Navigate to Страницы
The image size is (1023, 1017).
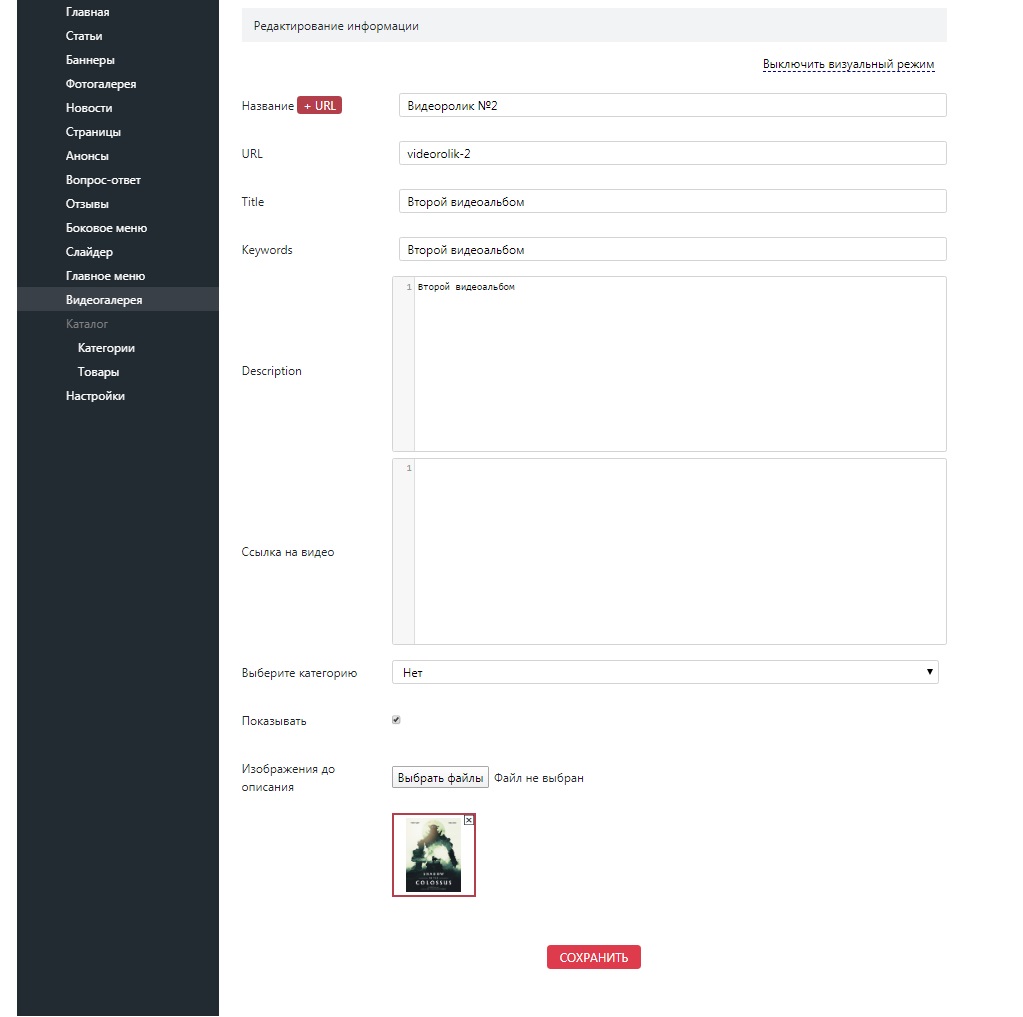(x=93, y=132)
